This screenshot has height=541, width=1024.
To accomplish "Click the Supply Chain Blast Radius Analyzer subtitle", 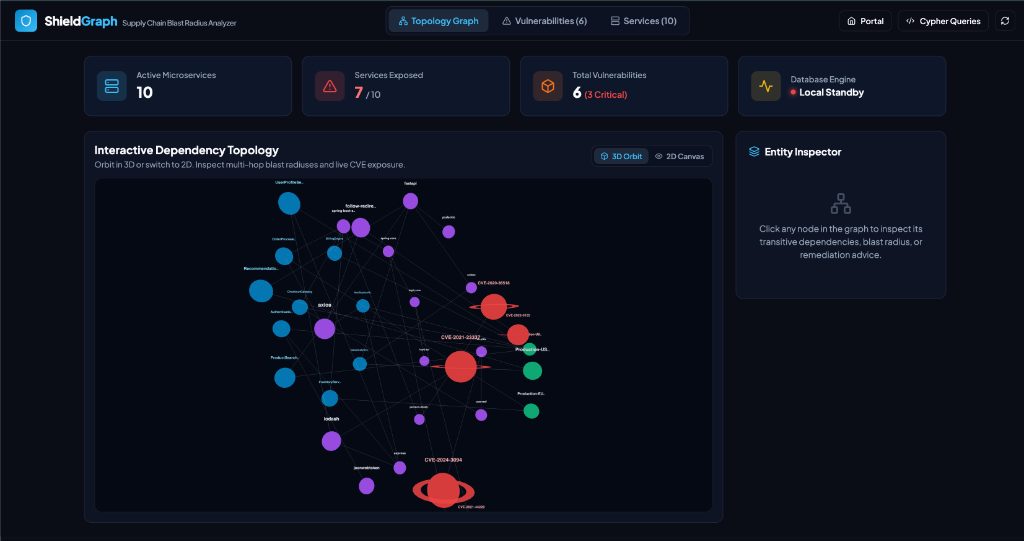I will point(180,23).
